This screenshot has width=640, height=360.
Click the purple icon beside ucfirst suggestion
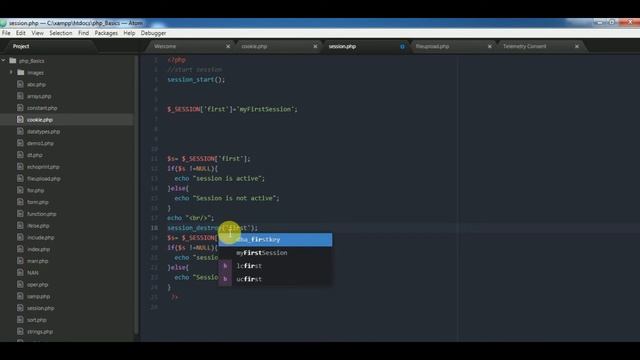[225, 279]
